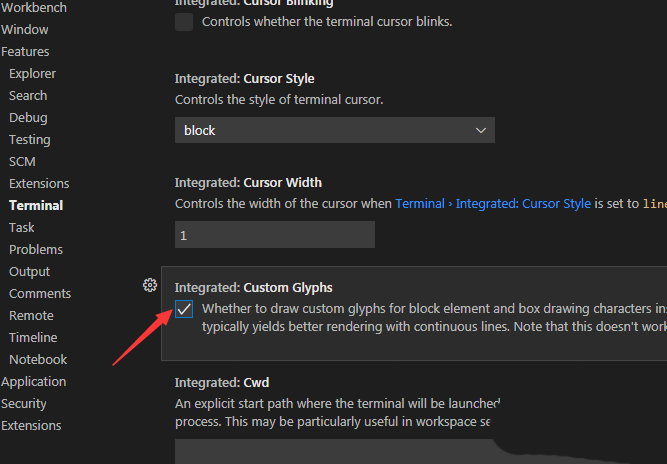The width and height of the screenshot is (667, 464).
Task: Open the Terminal Integrated Cursor Style link
Action: [493, 203]
